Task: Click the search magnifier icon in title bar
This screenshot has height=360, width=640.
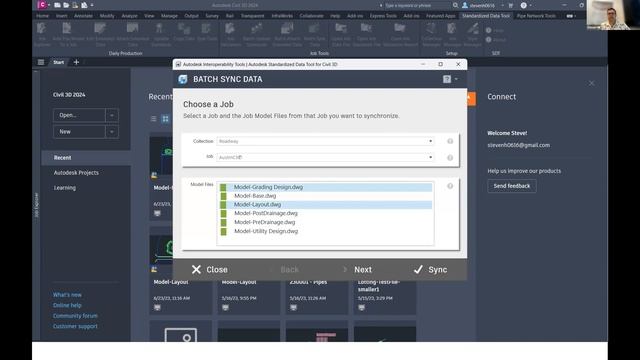Action: [x=455, y=5]
